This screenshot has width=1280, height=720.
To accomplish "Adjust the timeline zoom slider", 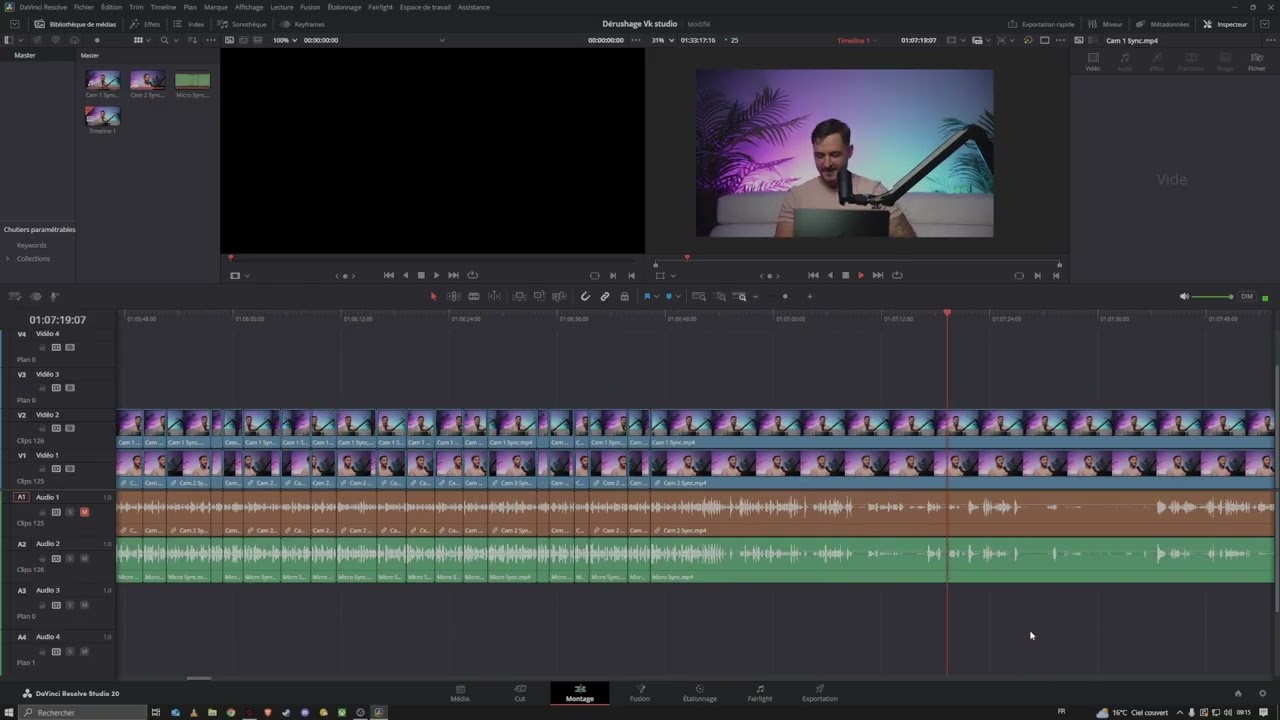I will pos(785,296).
